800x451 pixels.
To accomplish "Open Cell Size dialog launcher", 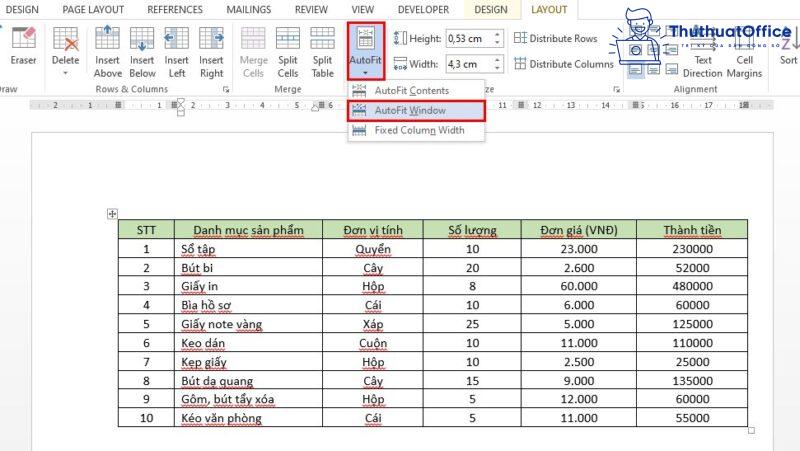I will pos(617,90).
